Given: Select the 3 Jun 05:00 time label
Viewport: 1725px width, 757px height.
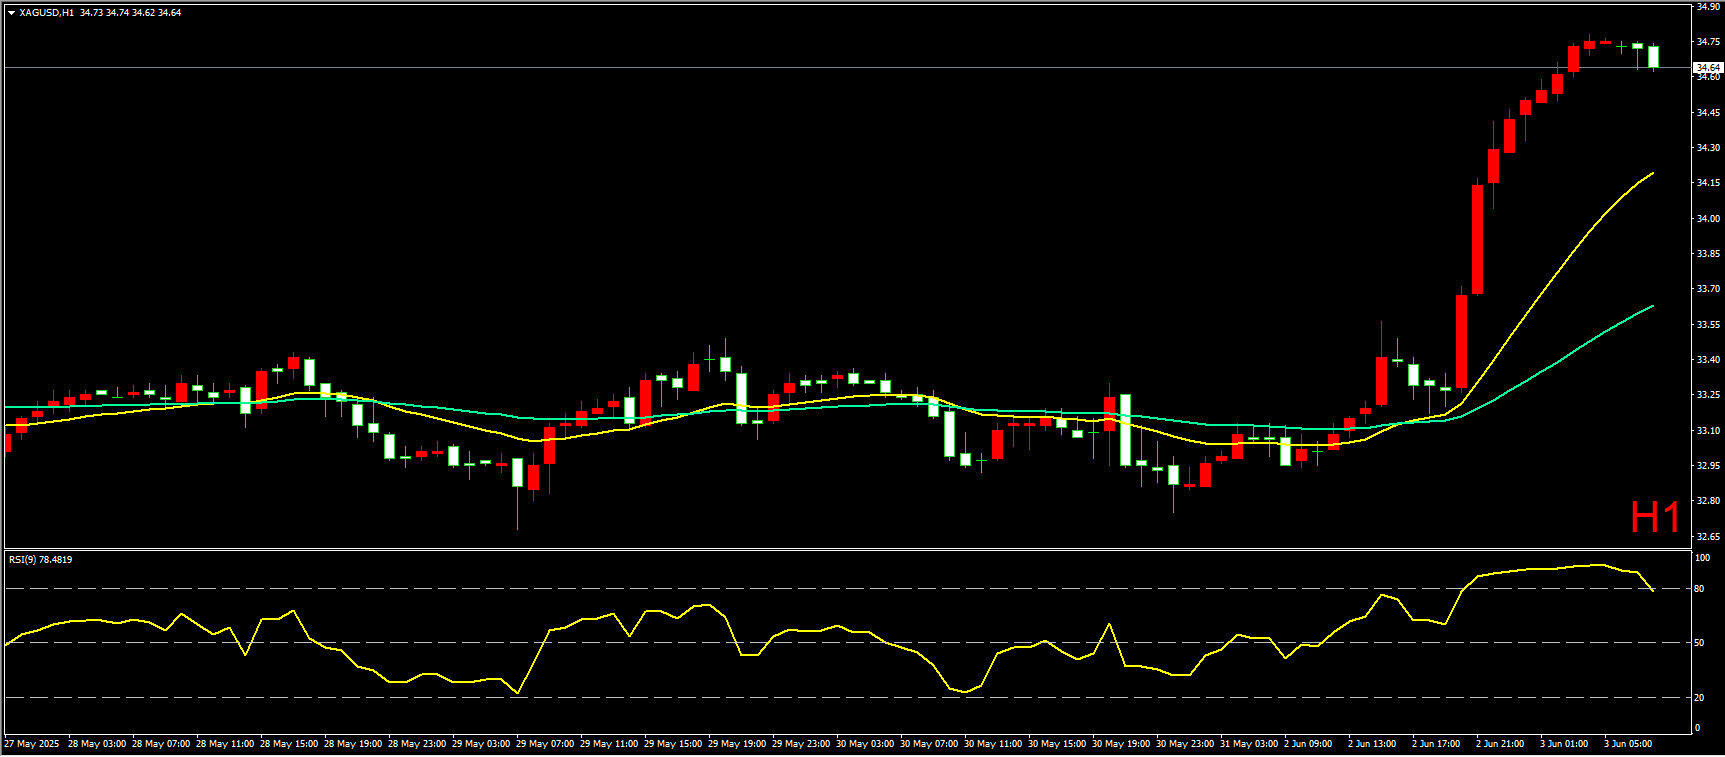Looking at the screenshot, I should click(x=1628, y=744).
